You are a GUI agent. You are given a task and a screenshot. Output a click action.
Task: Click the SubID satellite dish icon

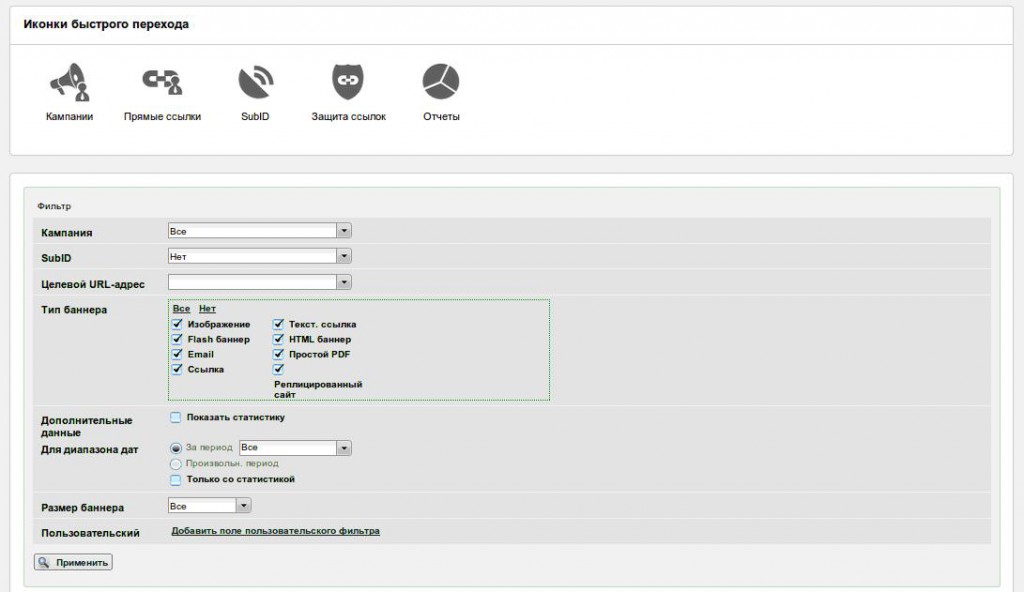coord(255,82)
